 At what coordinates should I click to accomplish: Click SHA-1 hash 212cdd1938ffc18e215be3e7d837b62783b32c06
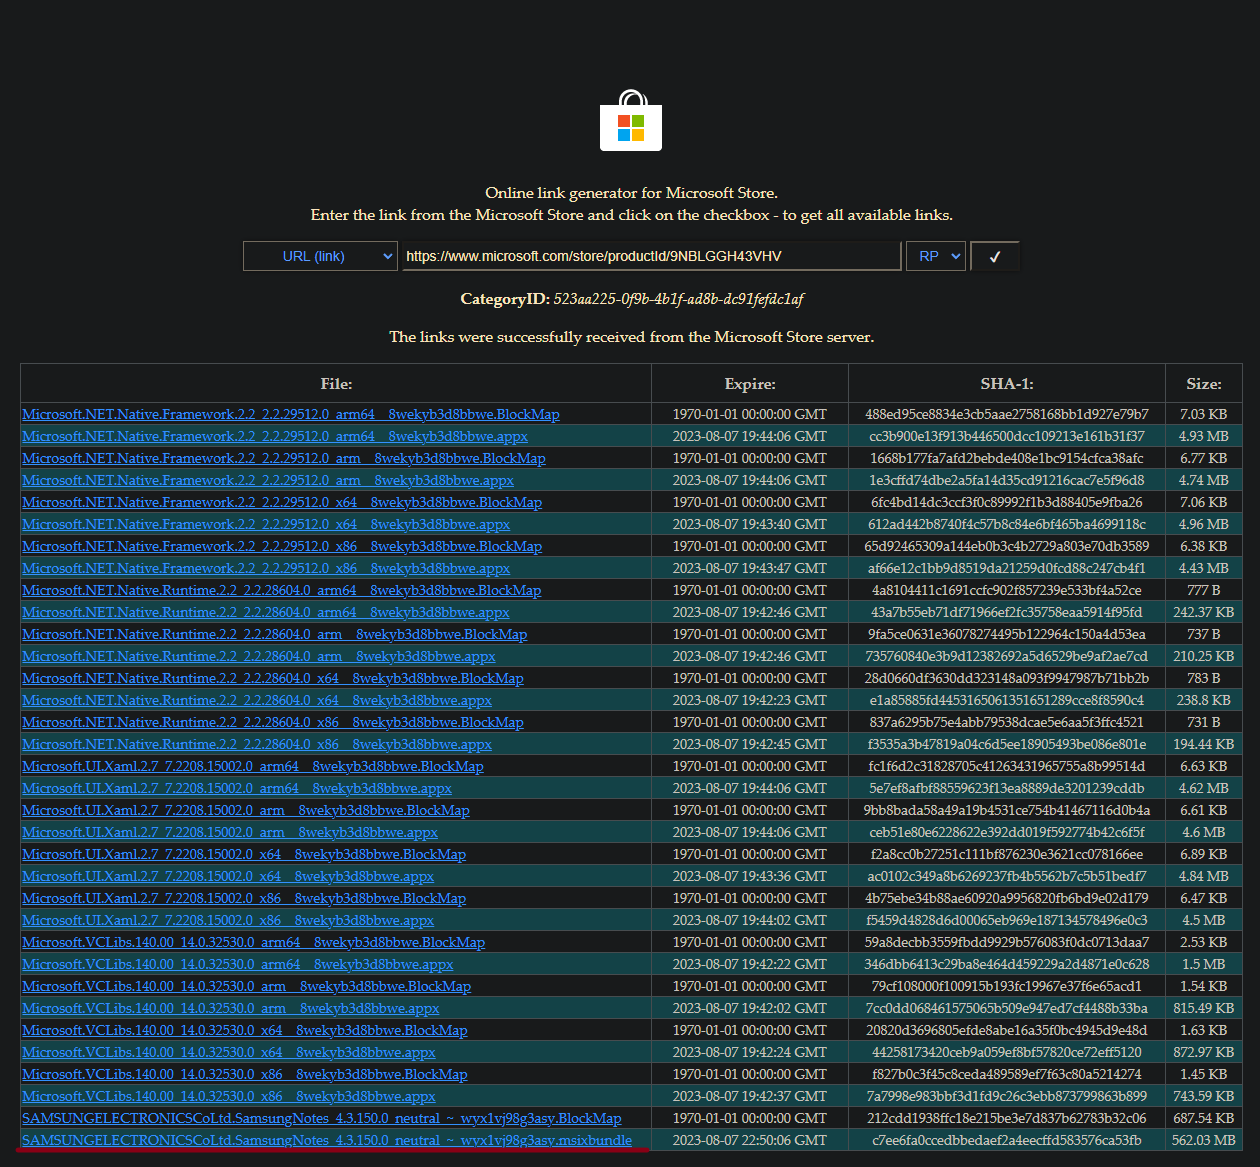pos(1007,1118)
